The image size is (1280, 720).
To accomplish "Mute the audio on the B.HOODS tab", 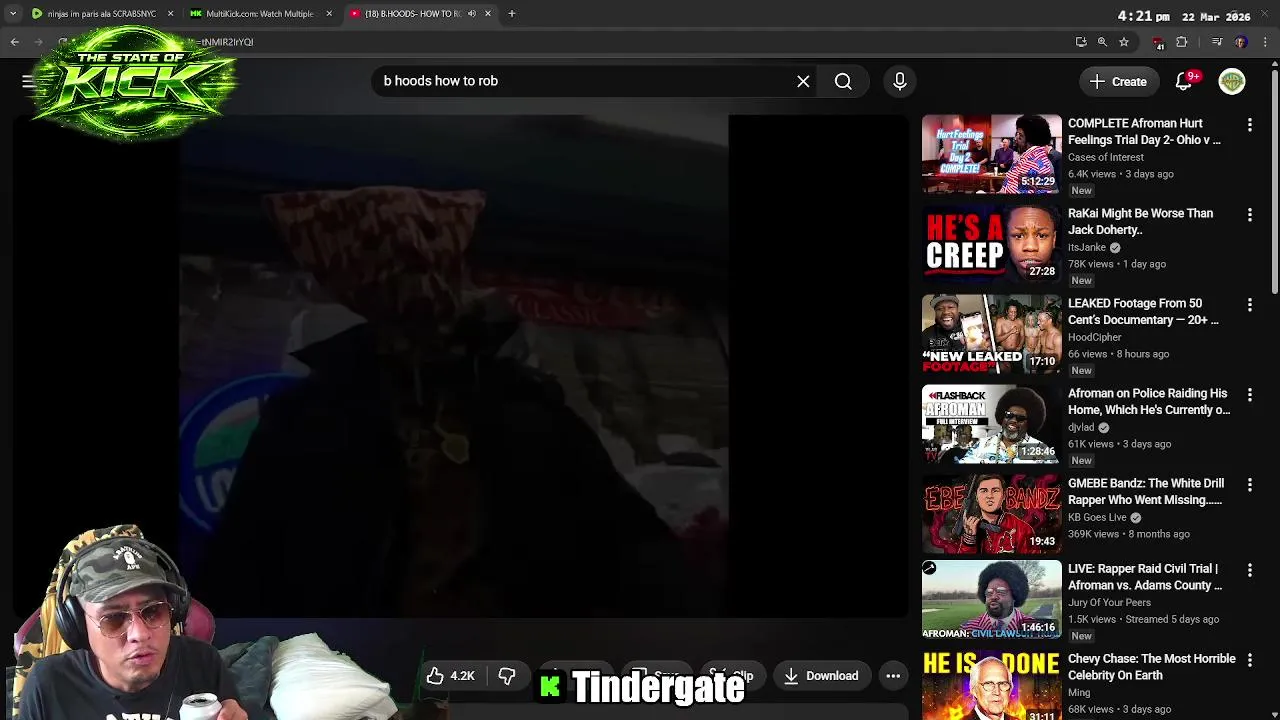I will tap(471, 14).
